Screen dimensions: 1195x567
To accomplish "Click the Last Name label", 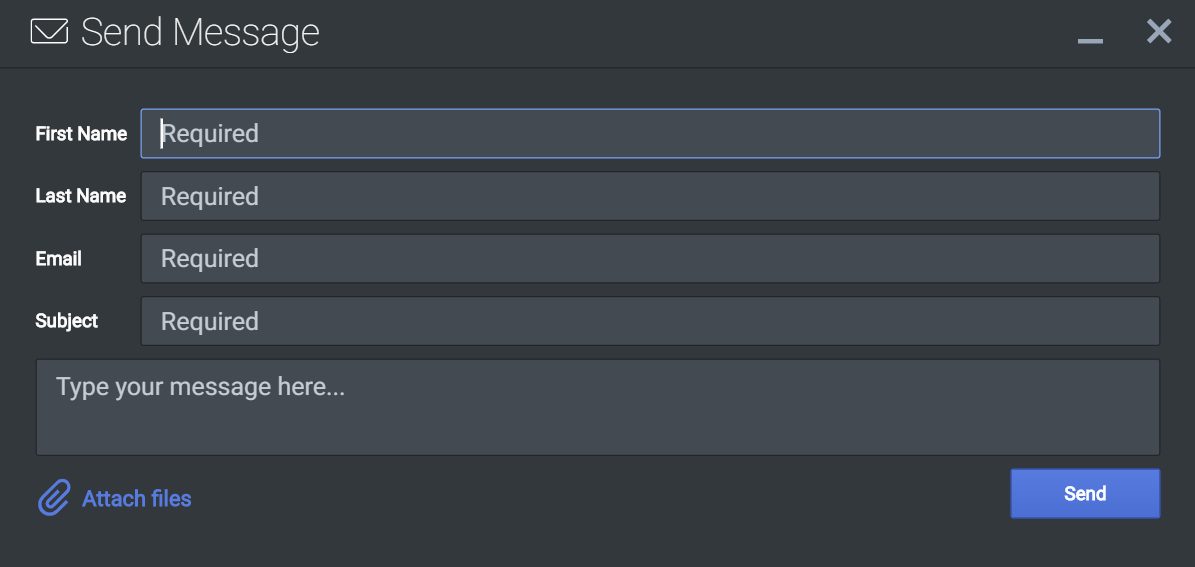I will tap(81, 197).
